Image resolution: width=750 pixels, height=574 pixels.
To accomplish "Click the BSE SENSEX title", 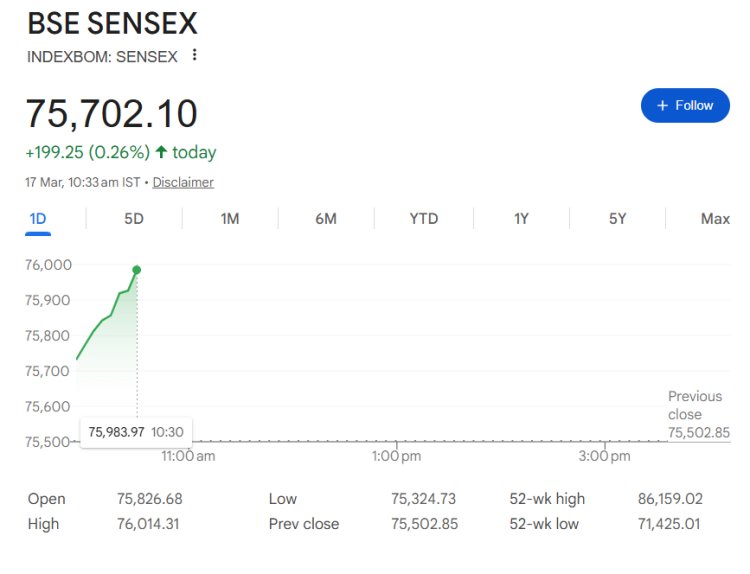I will pos(112,24).
